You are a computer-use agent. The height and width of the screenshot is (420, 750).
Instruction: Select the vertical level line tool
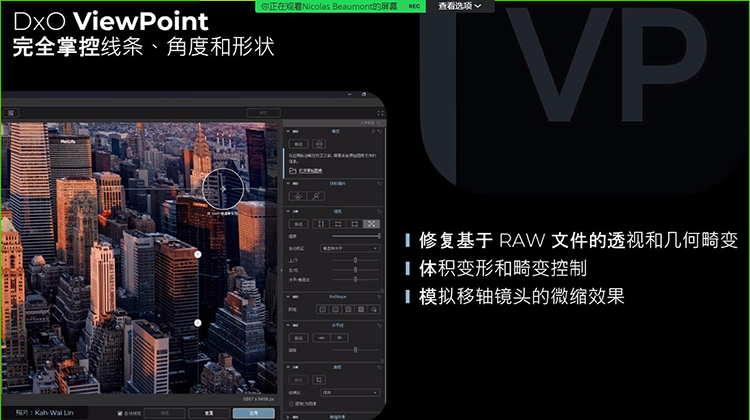[340, 338]
